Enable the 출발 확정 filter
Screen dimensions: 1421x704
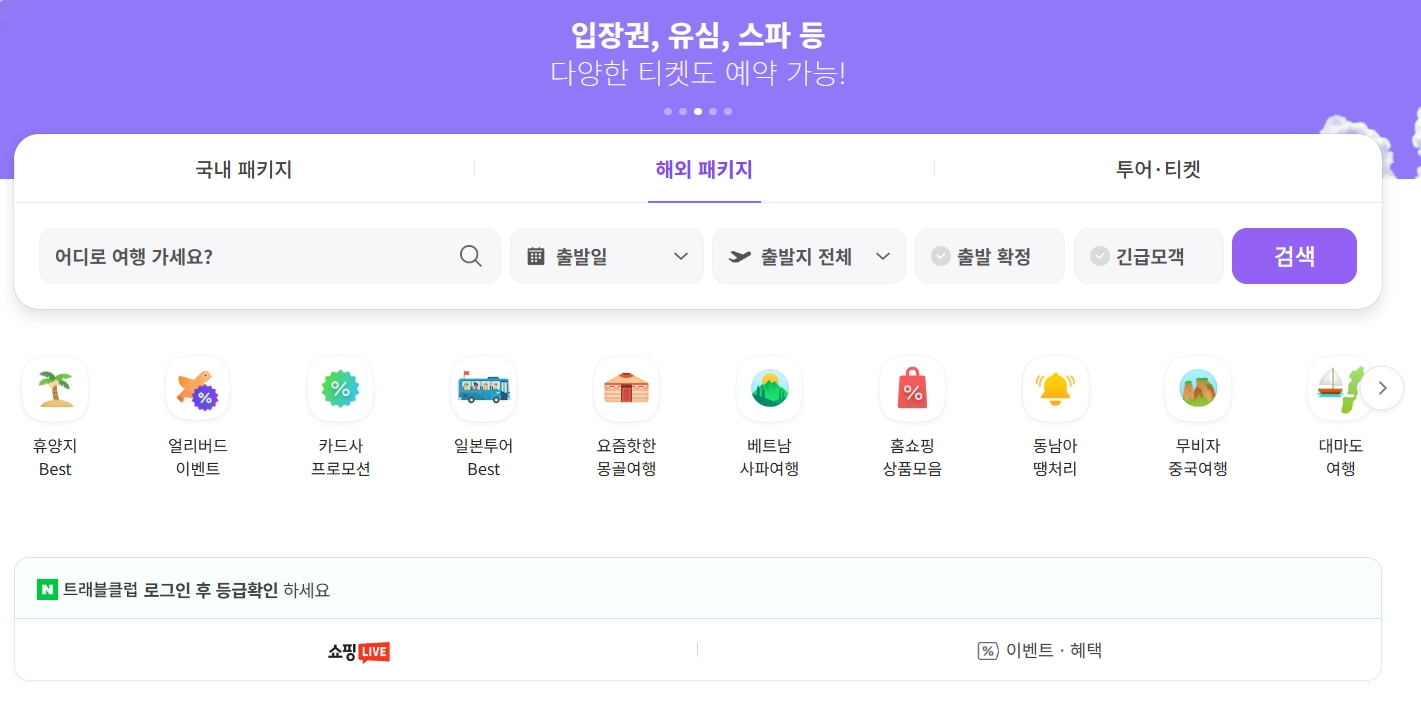(x=989, y=256)
